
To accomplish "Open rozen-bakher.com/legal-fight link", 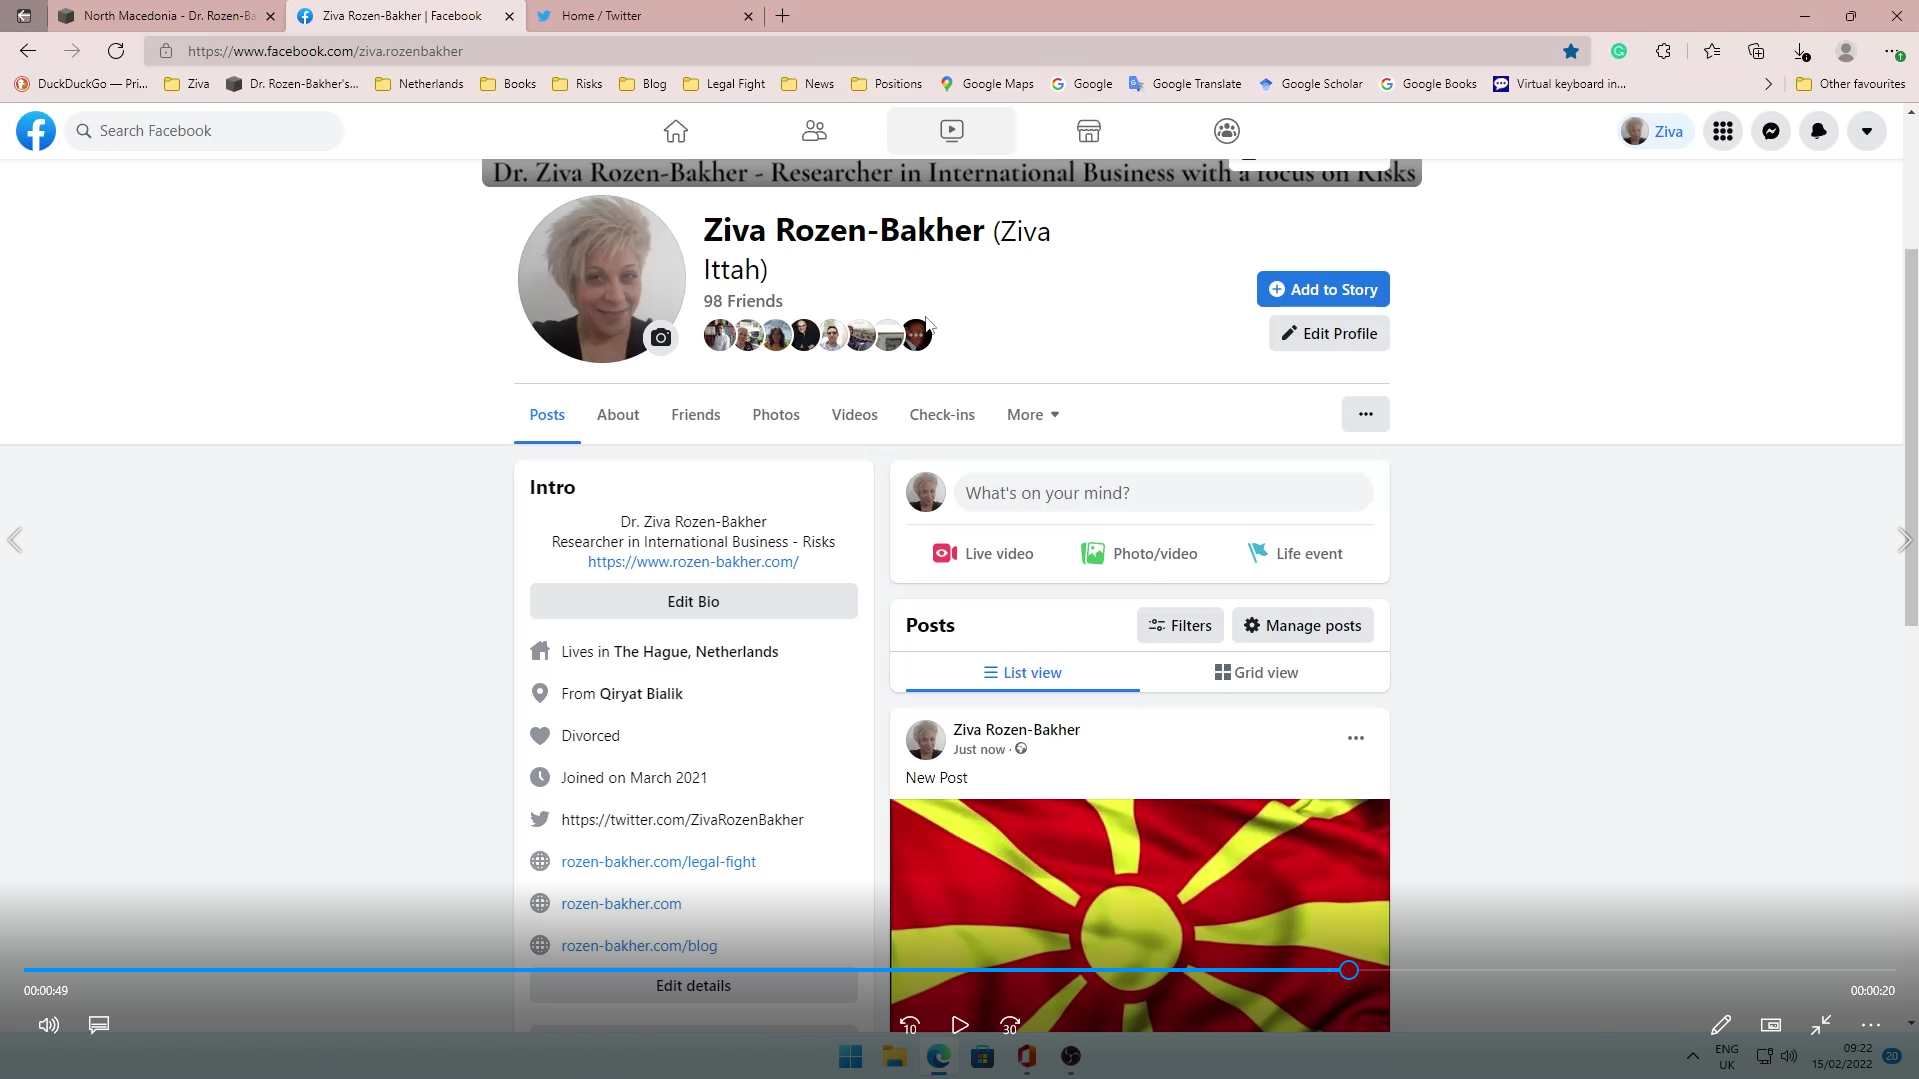I will 659,862.
